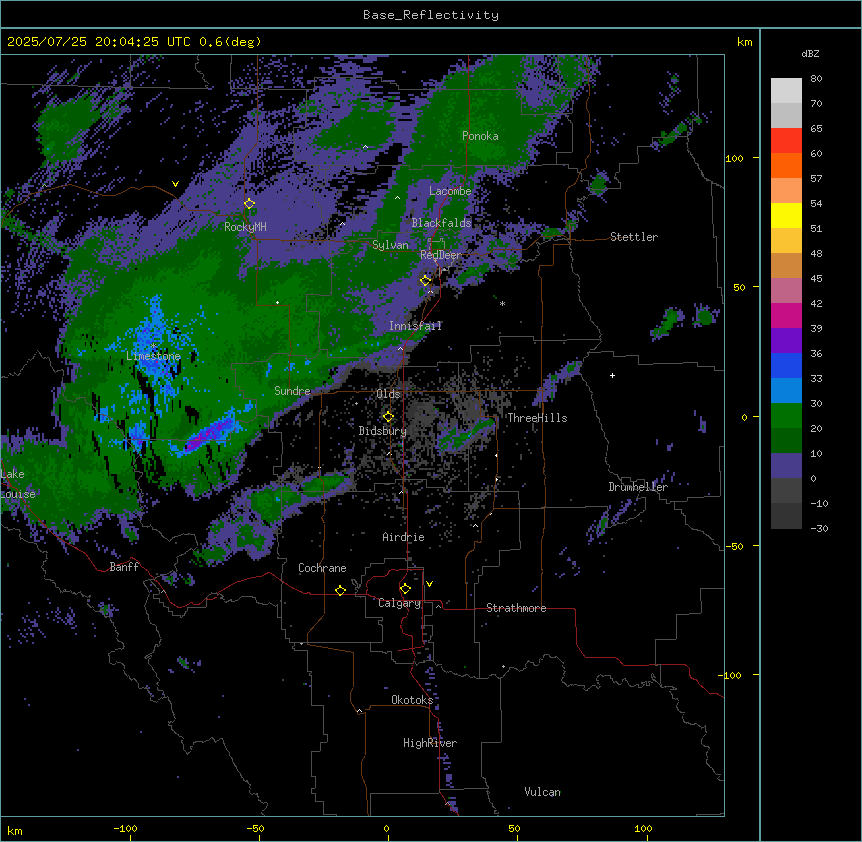Click the Sylvan label

coord(390,245)
